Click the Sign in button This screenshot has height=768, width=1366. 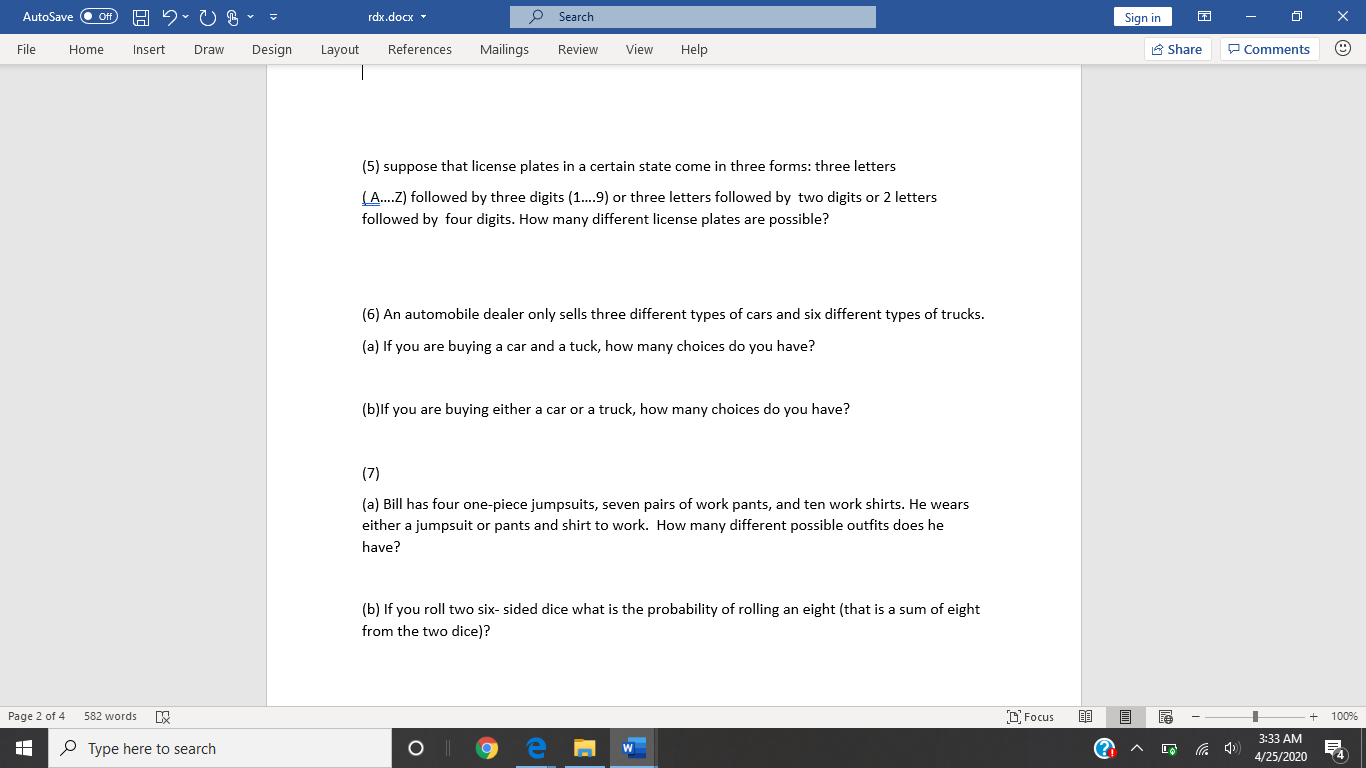click(x=1142, y=16)
